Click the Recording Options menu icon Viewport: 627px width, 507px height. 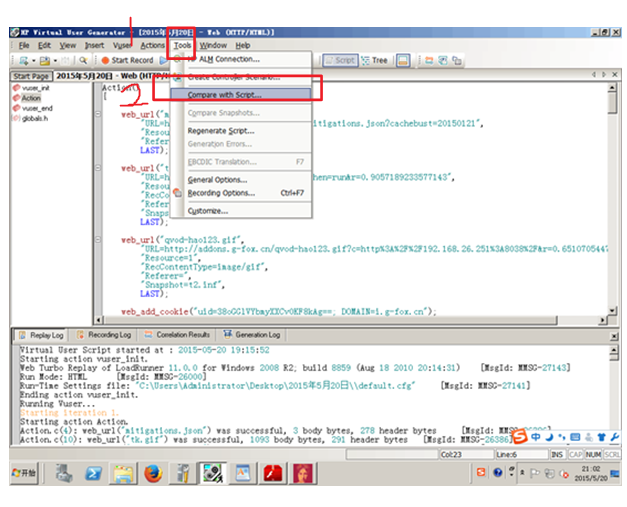coord(177,193)
